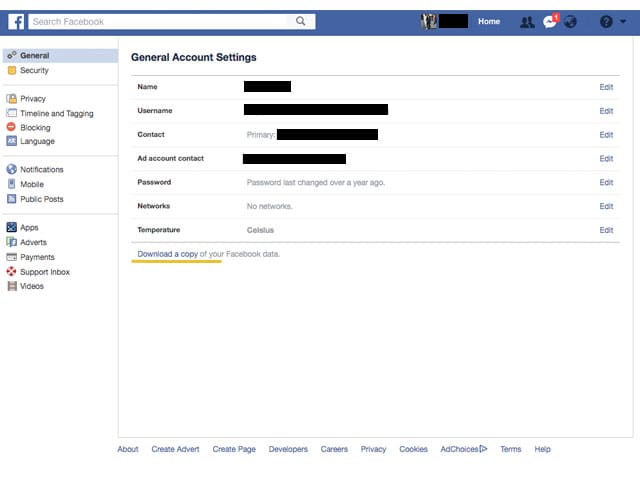The width and height of the screenshot is (640, 480).
Task: Click the Language icon
Action: [x=12, y=141]
